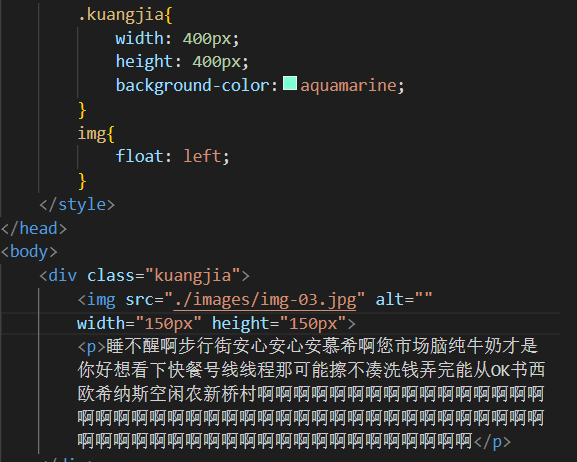Click the empty alt attribute value

tap(424, 297)
